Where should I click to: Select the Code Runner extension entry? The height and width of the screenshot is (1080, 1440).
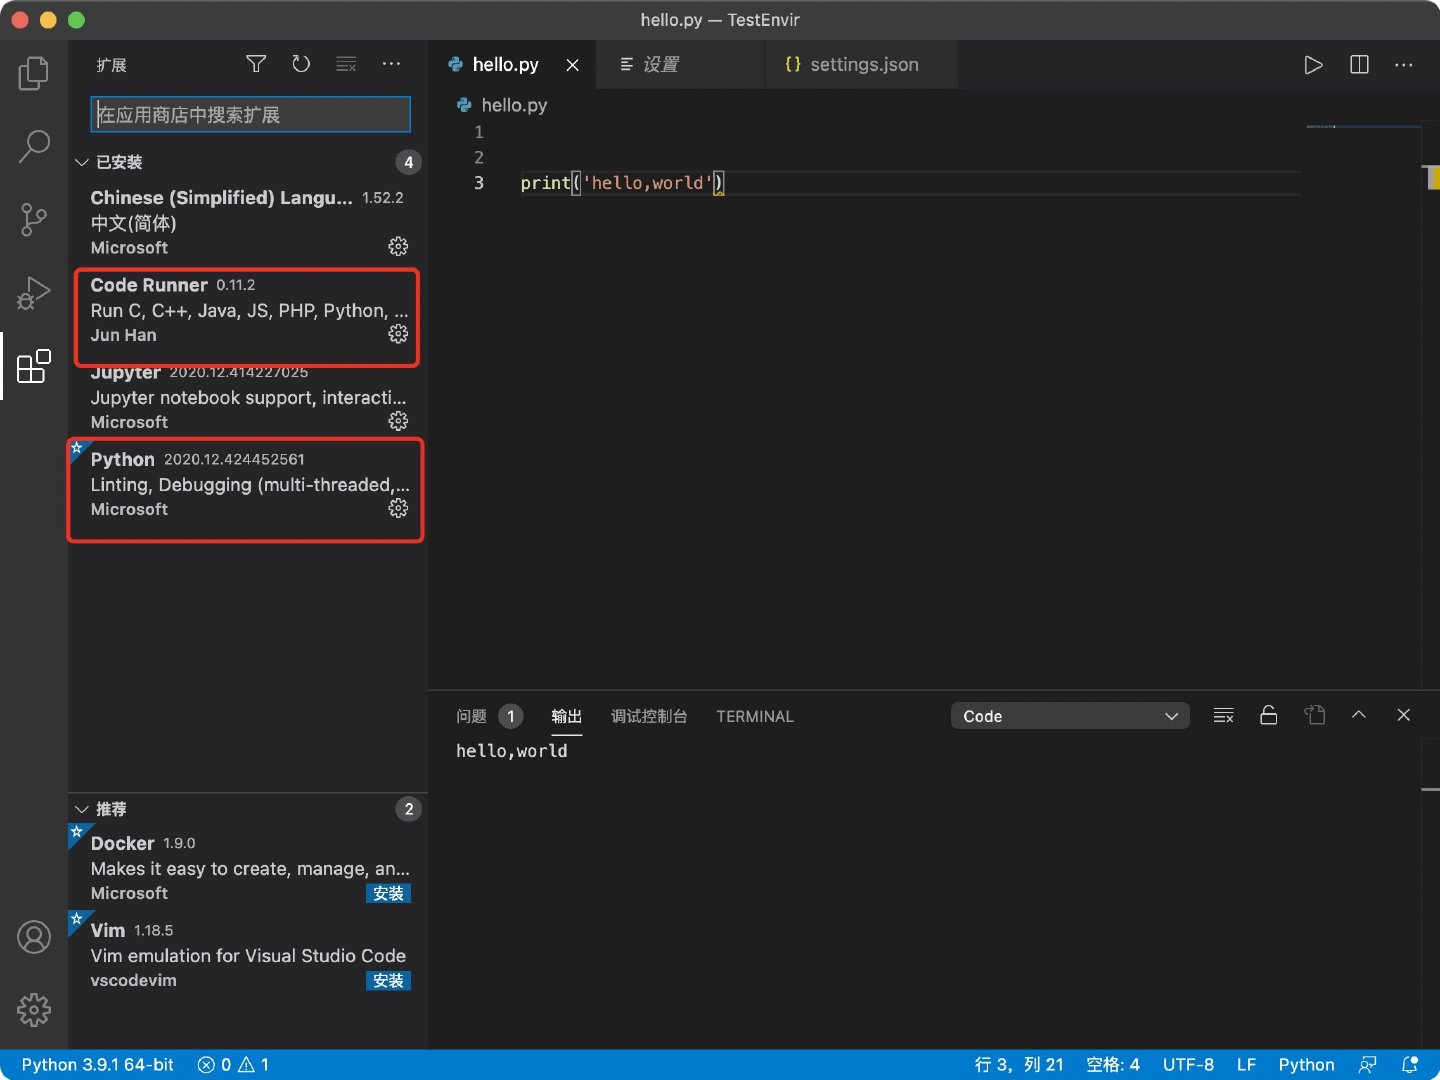246,311
